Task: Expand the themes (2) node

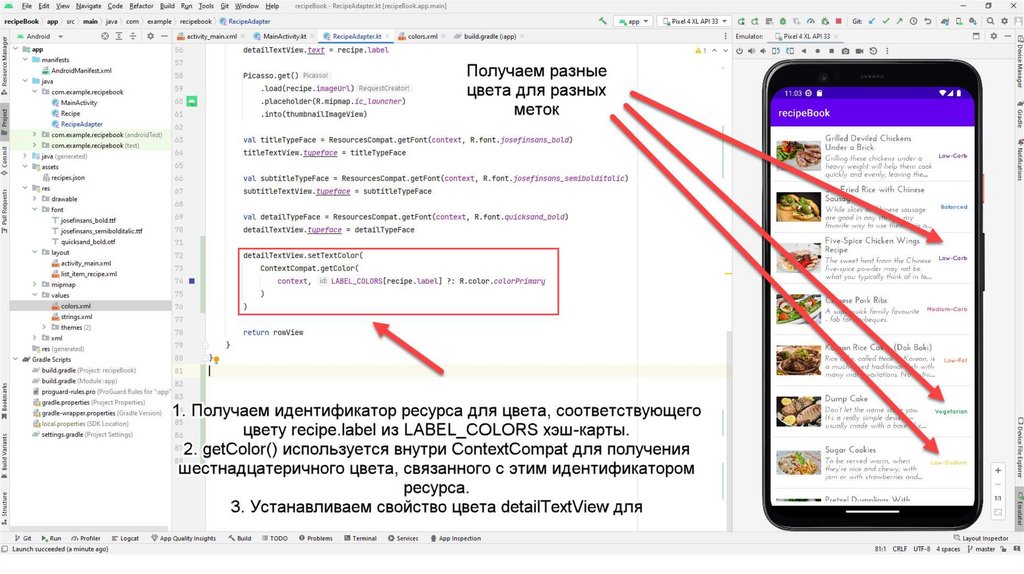Action: pyautogui.click(x=44, y=327)
